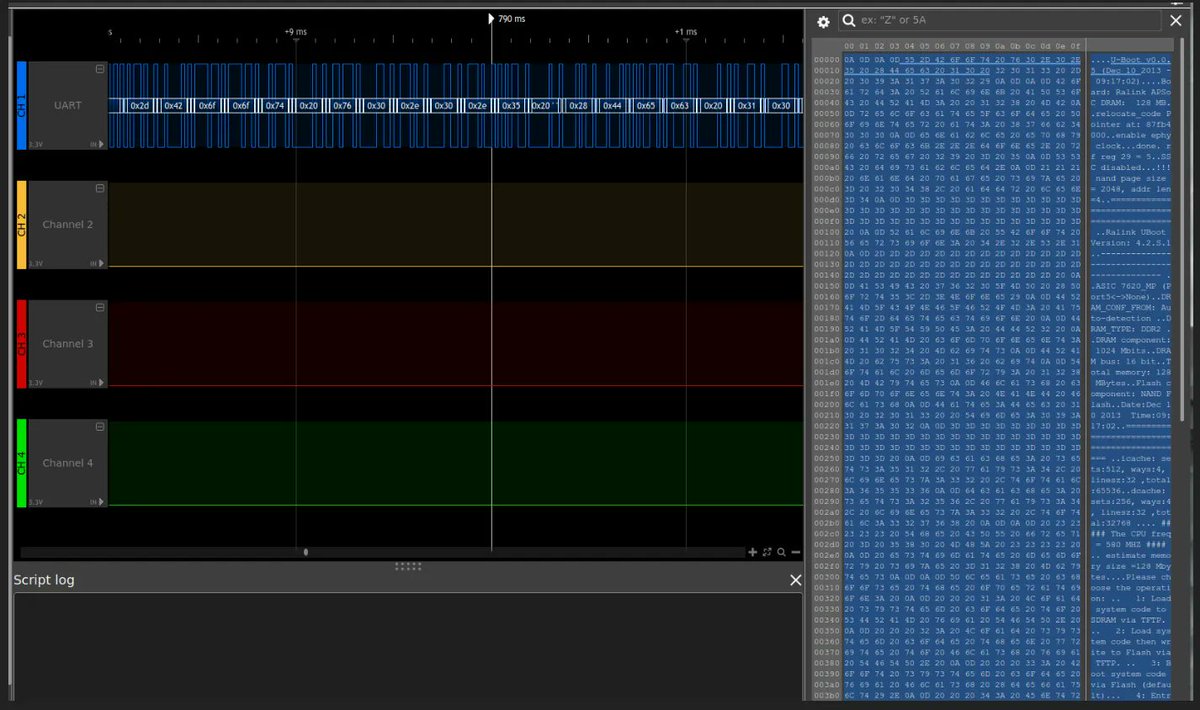Click the hex view search magnifier icon
This screenshot has height=710, width=1200.
click(848, 21)
